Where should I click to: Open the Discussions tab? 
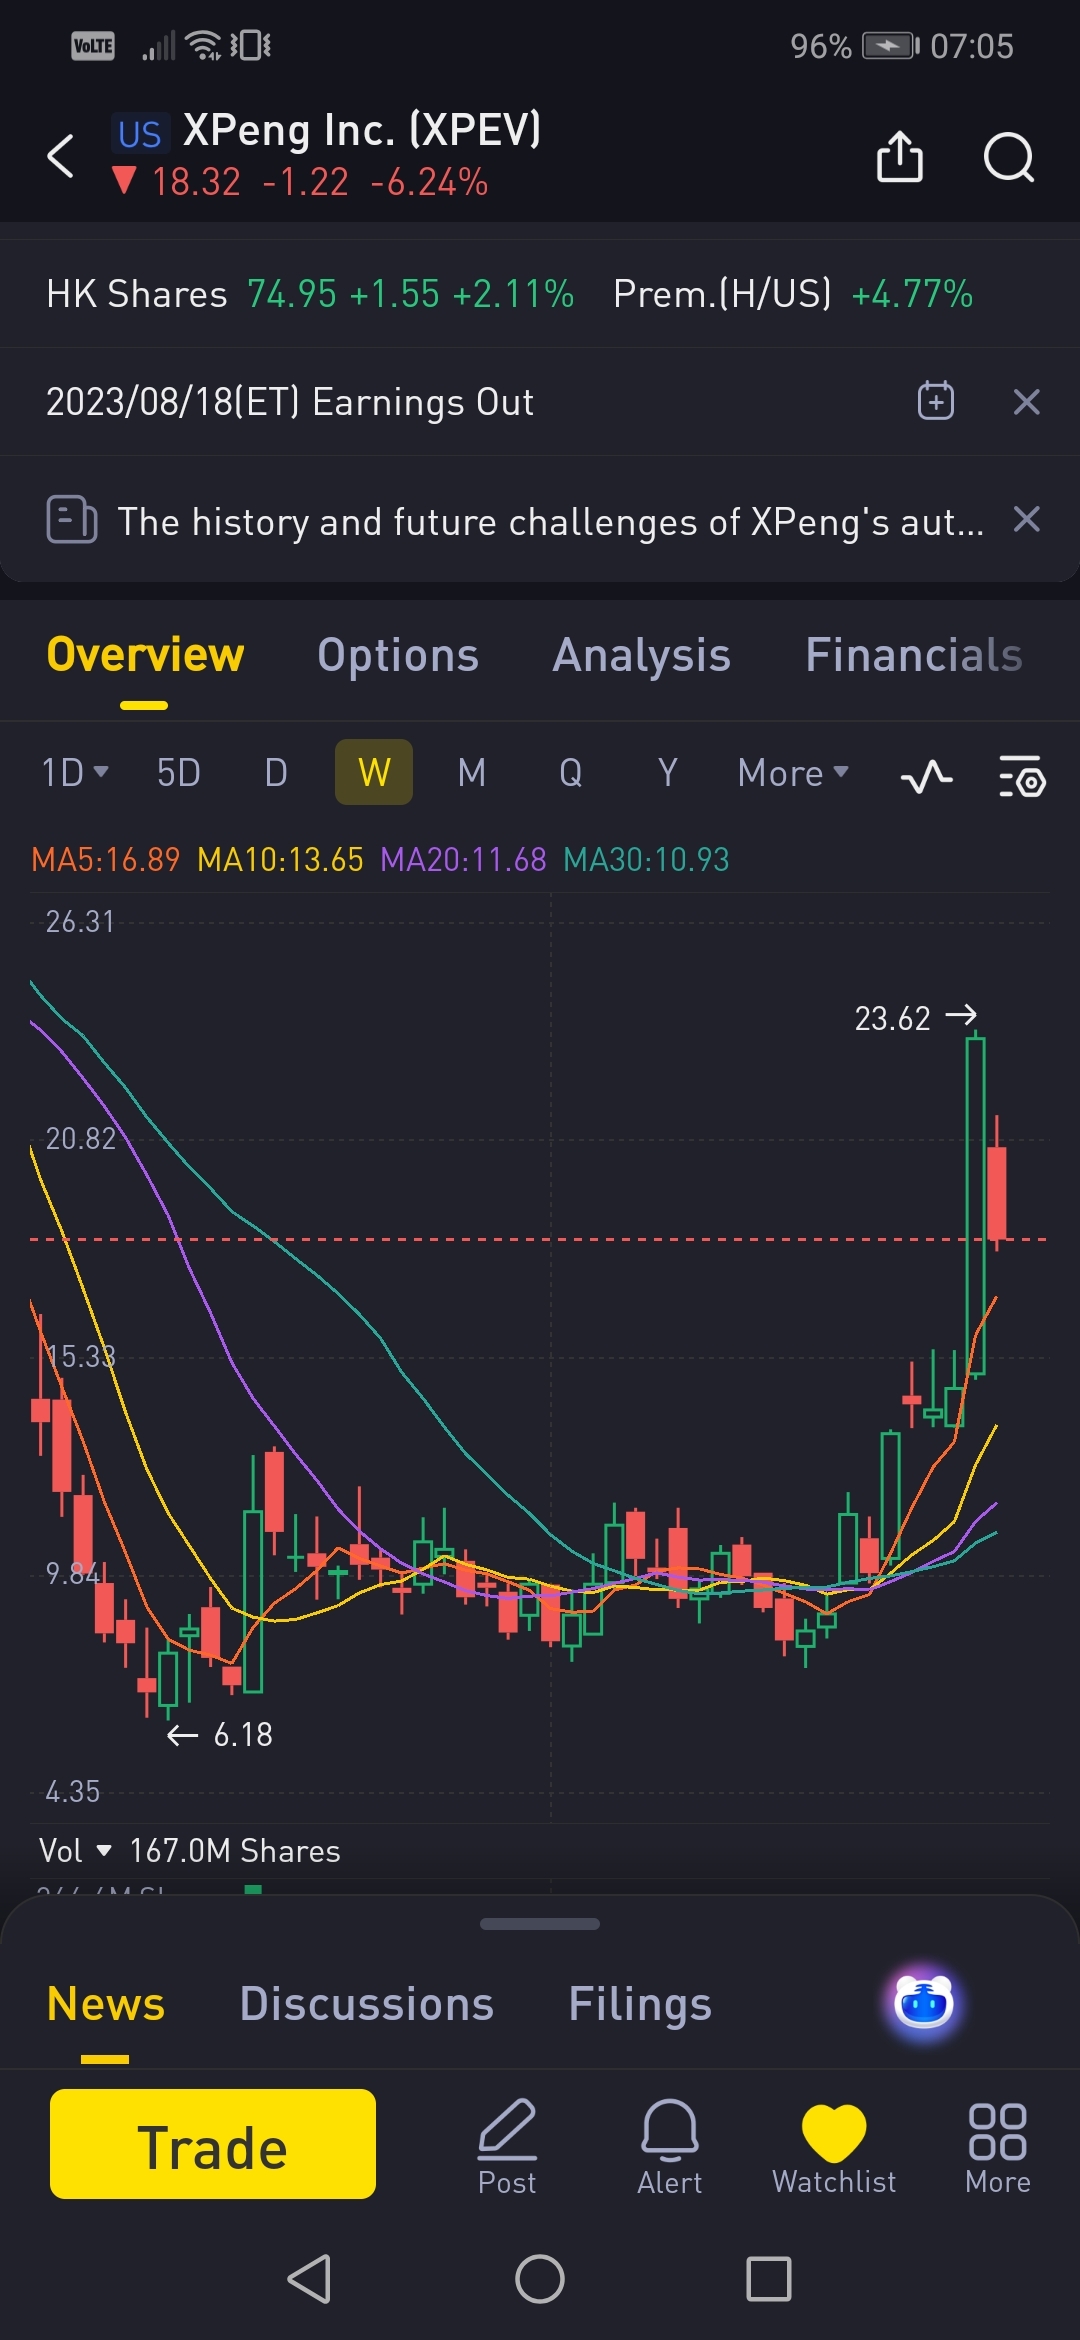point(367,2004)
